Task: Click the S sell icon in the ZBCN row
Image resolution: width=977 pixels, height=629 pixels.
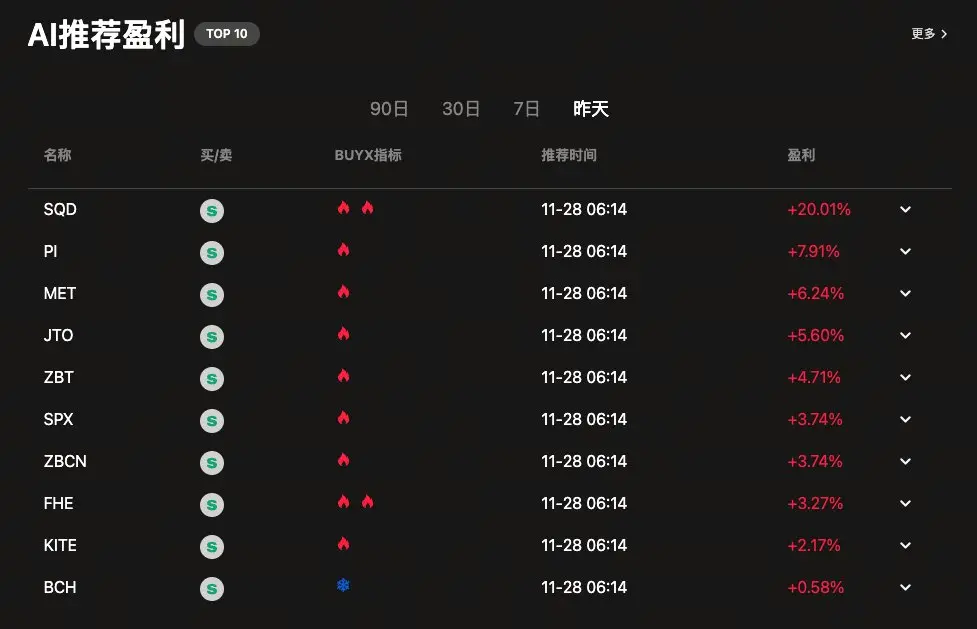Action: pyautogui.click(x=211, y=462)
